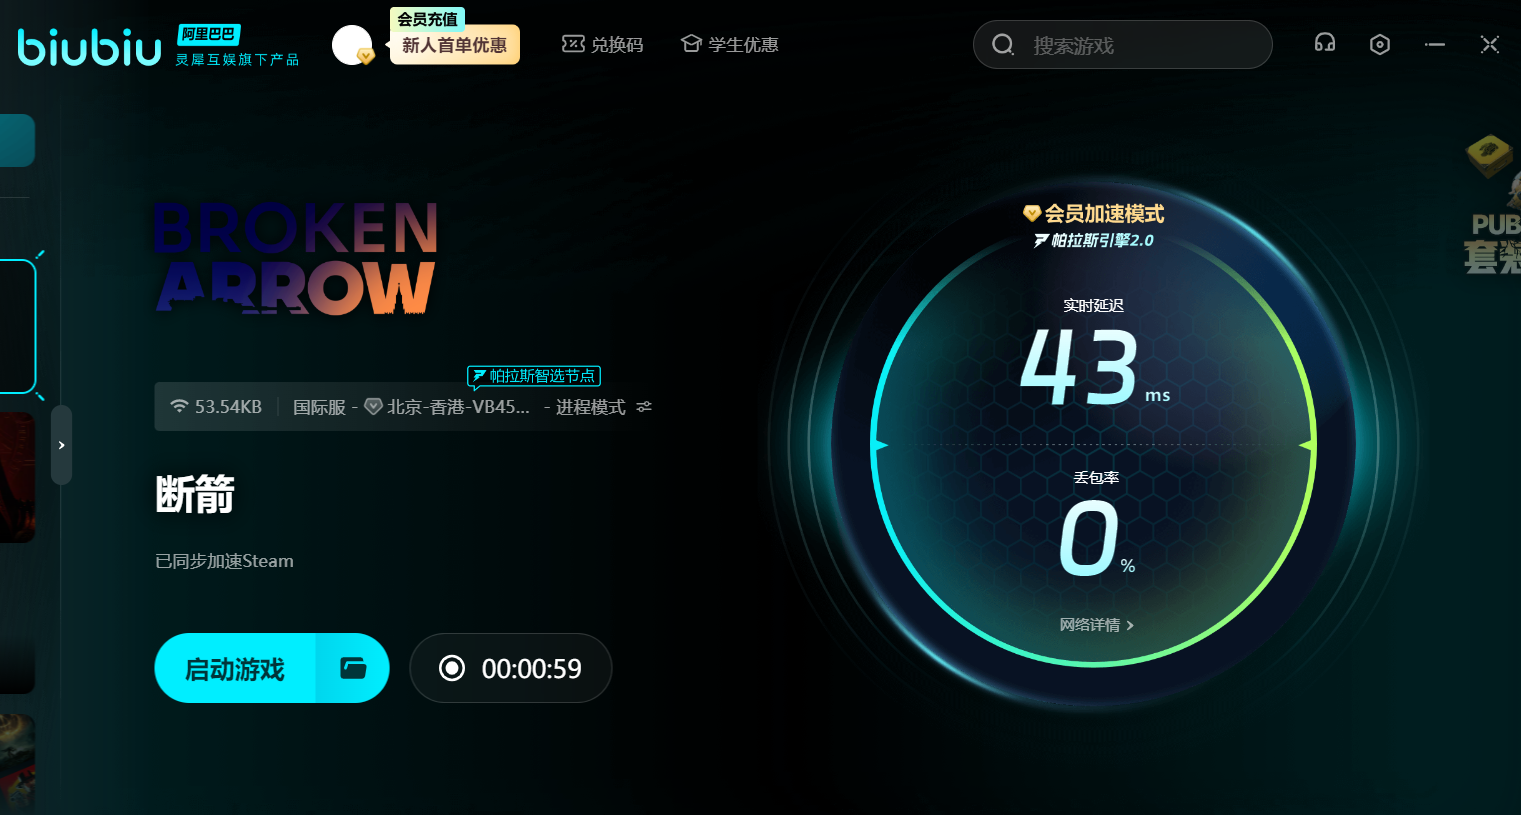Image resolution: width=1521 pixels, height=815 pixels.
Task: Open game folder icon button
Action: point(353,668)
